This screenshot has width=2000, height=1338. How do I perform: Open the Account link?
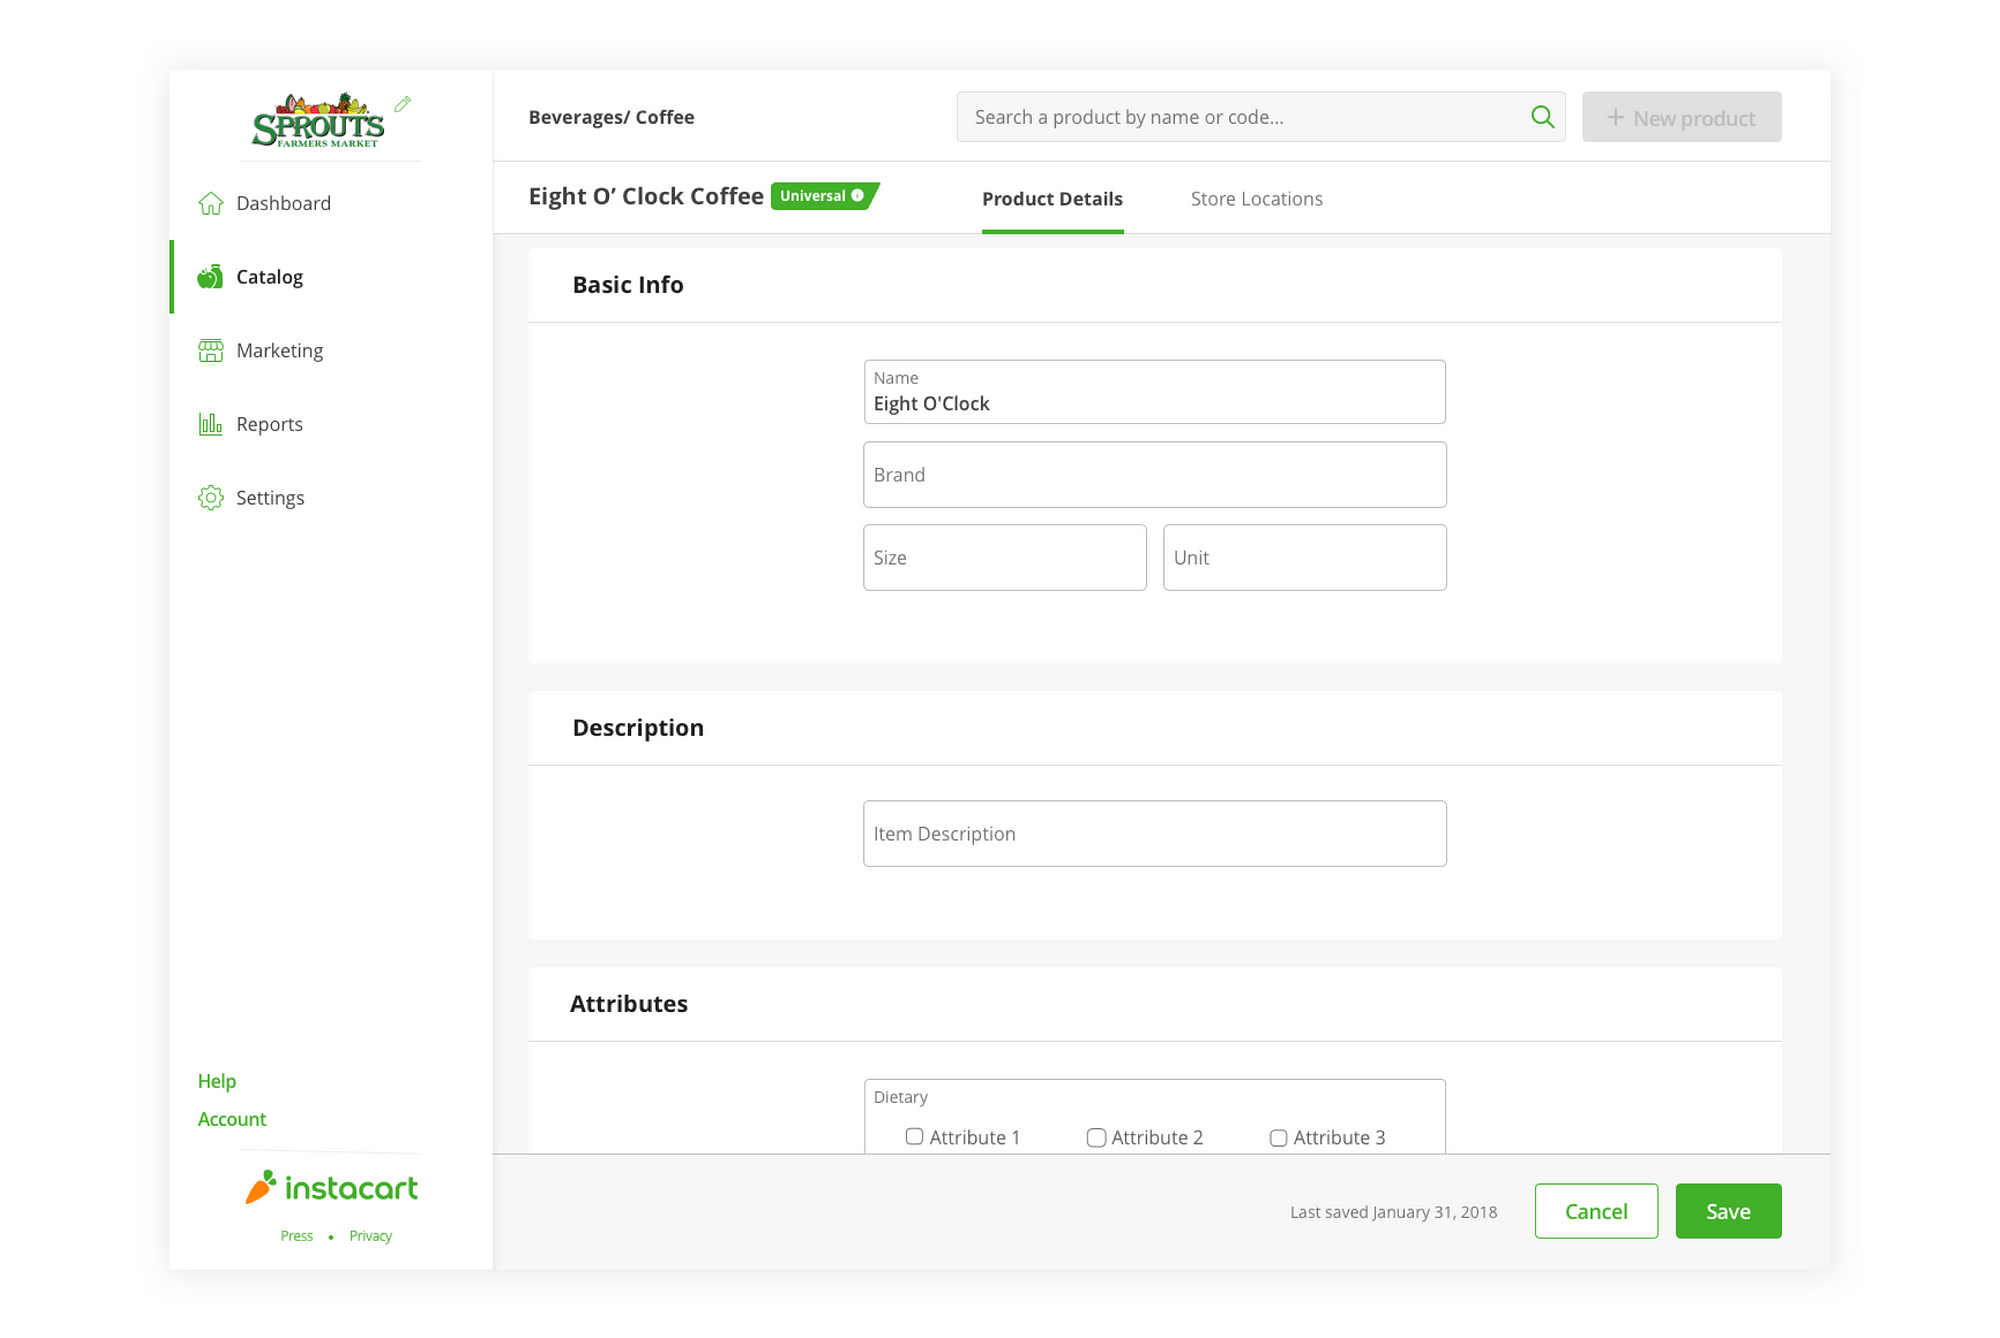[x=232, y=1119]
